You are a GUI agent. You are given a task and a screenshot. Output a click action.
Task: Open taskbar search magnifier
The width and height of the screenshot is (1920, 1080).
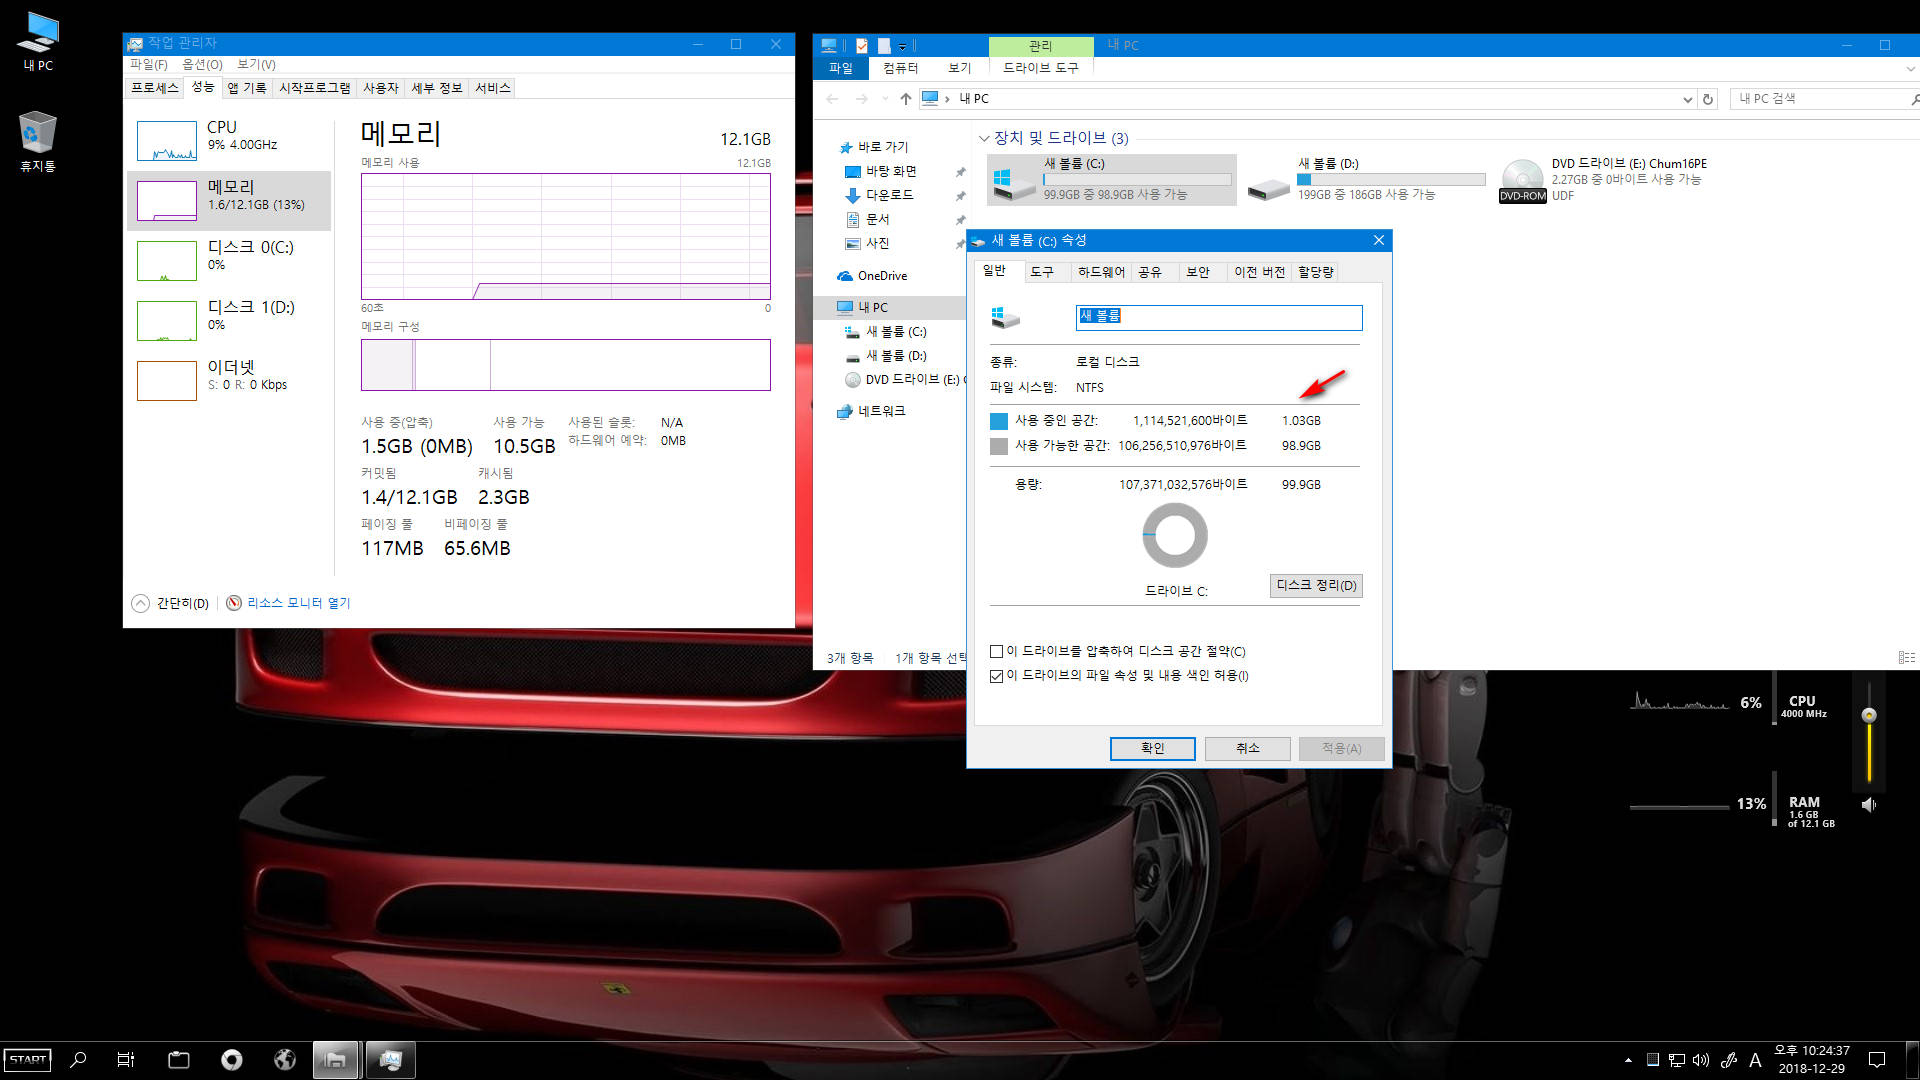78,1060
